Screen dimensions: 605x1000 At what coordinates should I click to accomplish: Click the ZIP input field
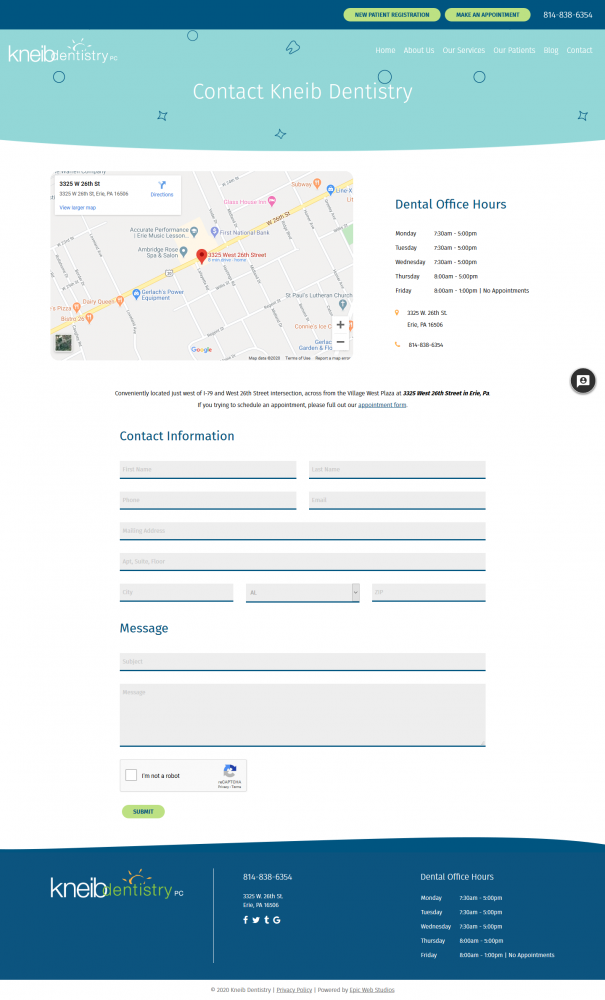[428, 592]
